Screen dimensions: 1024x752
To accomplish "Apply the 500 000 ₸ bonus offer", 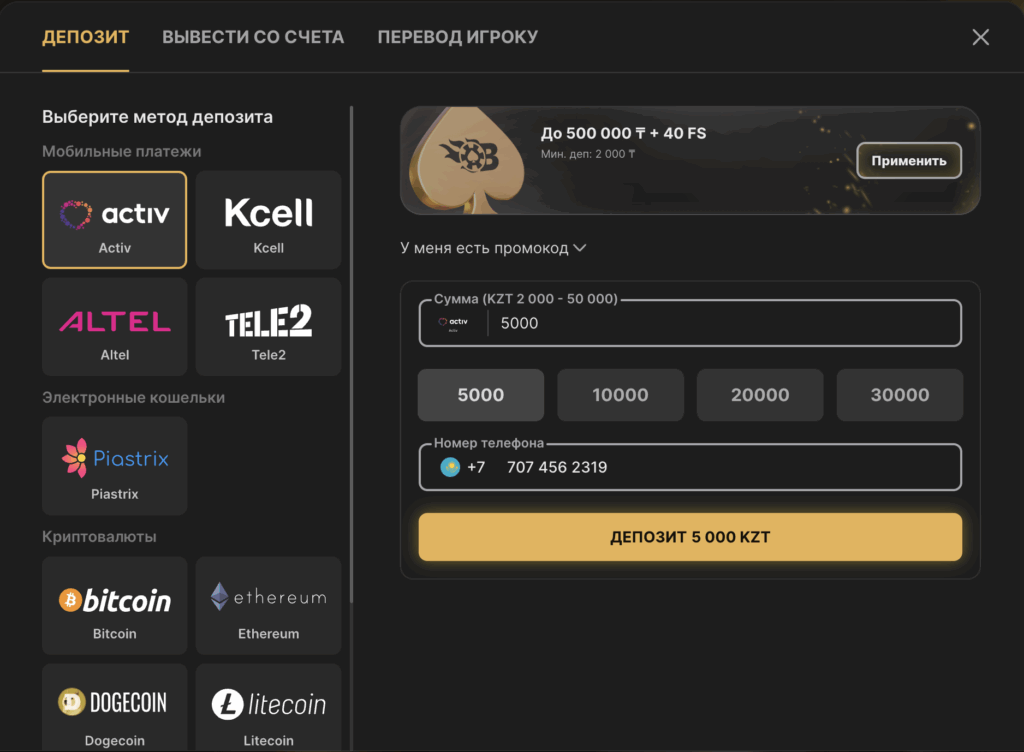I will pos(908,160).
